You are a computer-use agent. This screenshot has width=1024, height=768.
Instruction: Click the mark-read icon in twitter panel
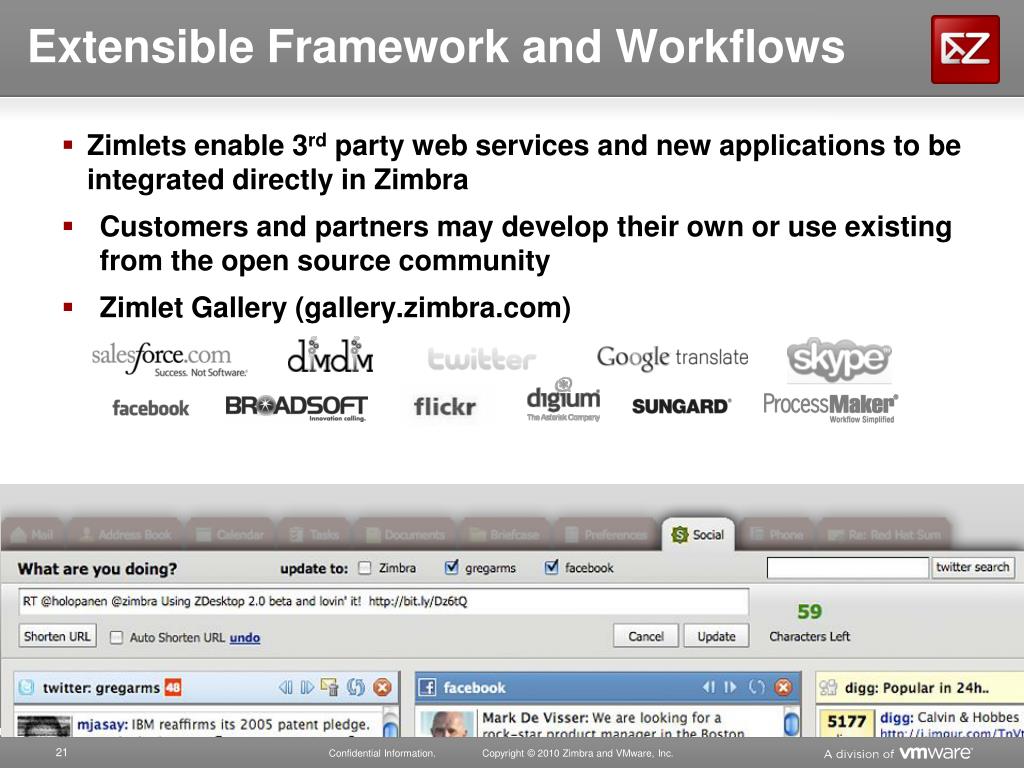click(x=330, y=688)
